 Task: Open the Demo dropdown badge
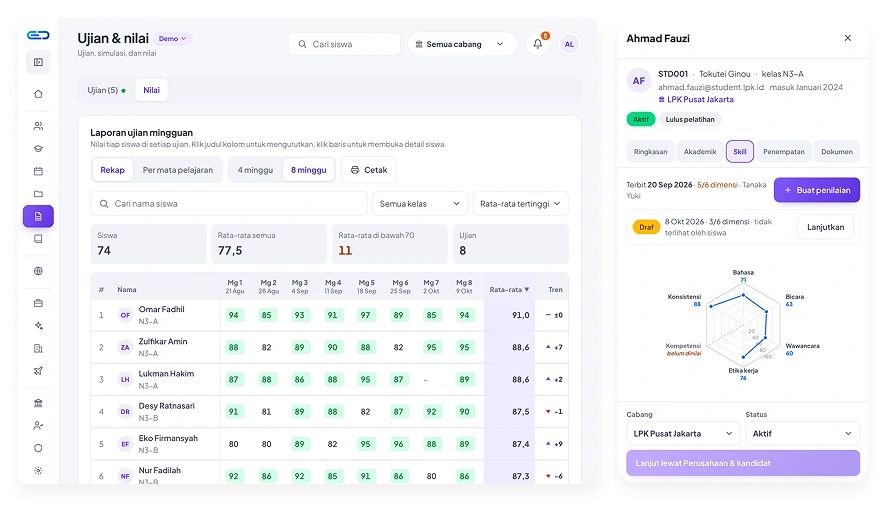pos(172,38)
